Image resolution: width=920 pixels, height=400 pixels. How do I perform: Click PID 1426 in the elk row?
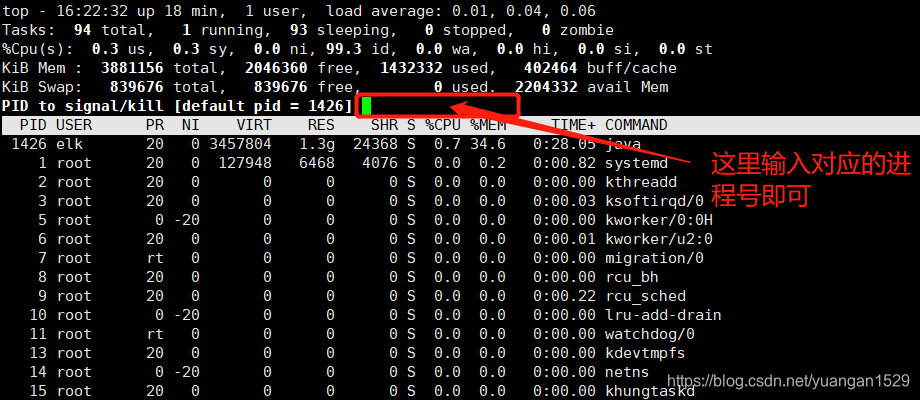click(29, 144)
